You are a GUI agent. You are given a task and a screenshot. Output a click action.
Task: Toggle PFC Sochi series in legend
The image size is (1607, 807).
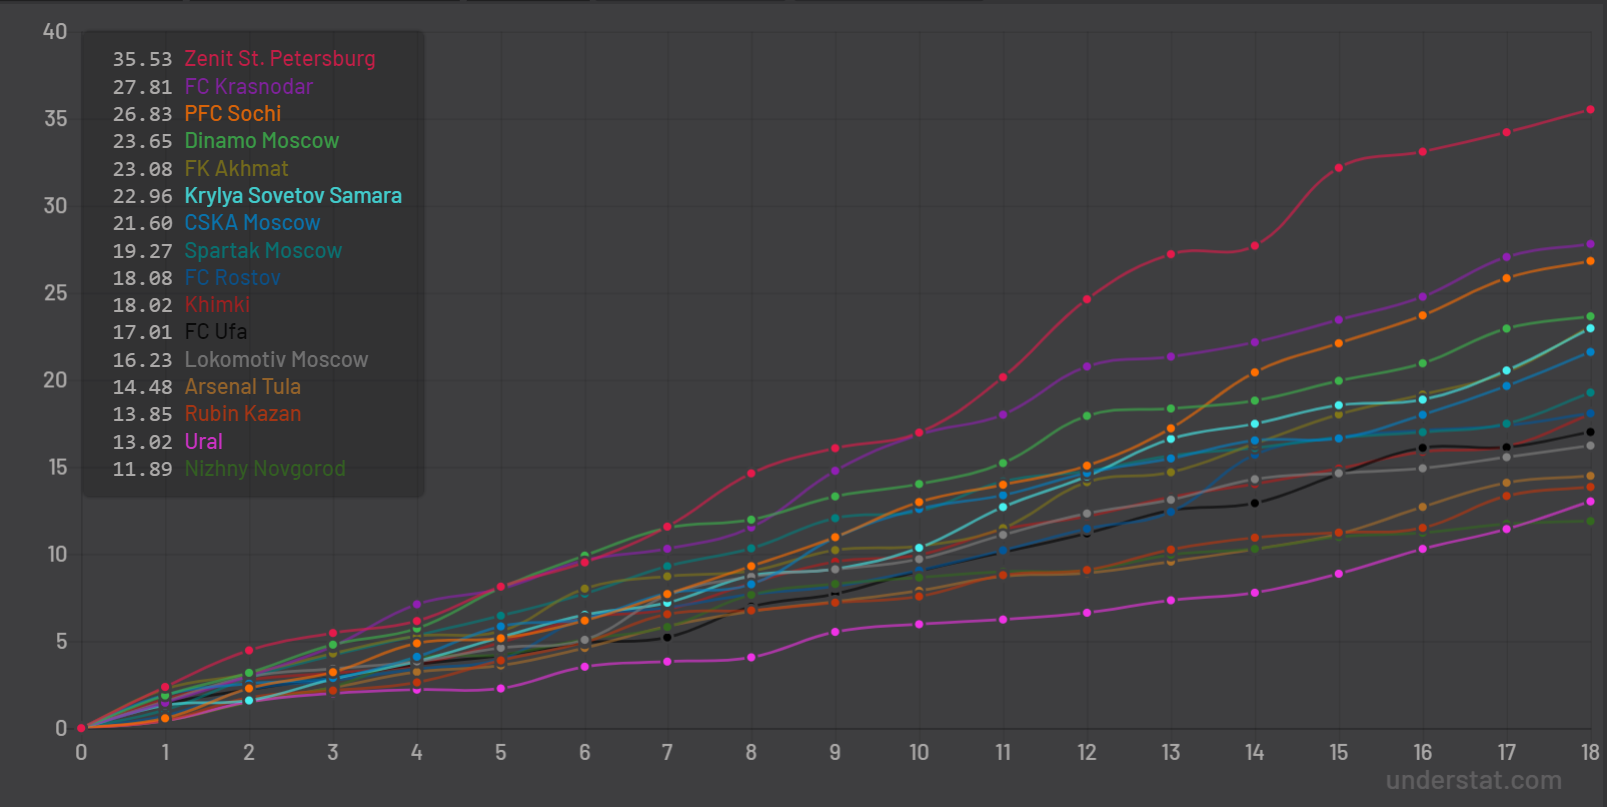(232, 114)
